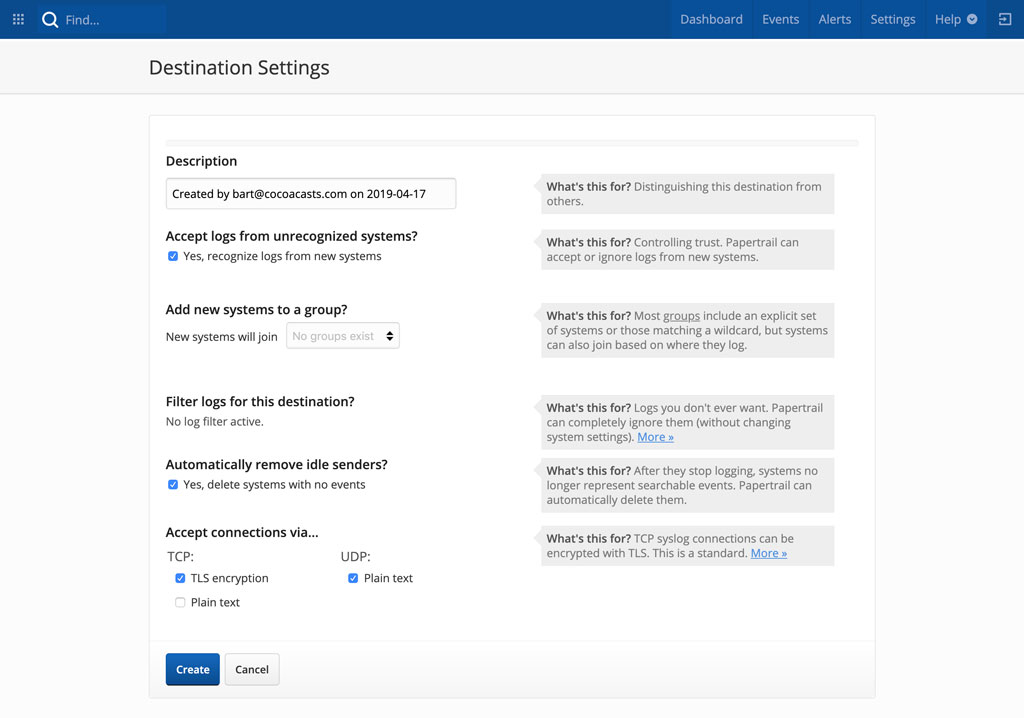
Task: Click the Create button
Action: pyautogui.click(x=192, y=669)
